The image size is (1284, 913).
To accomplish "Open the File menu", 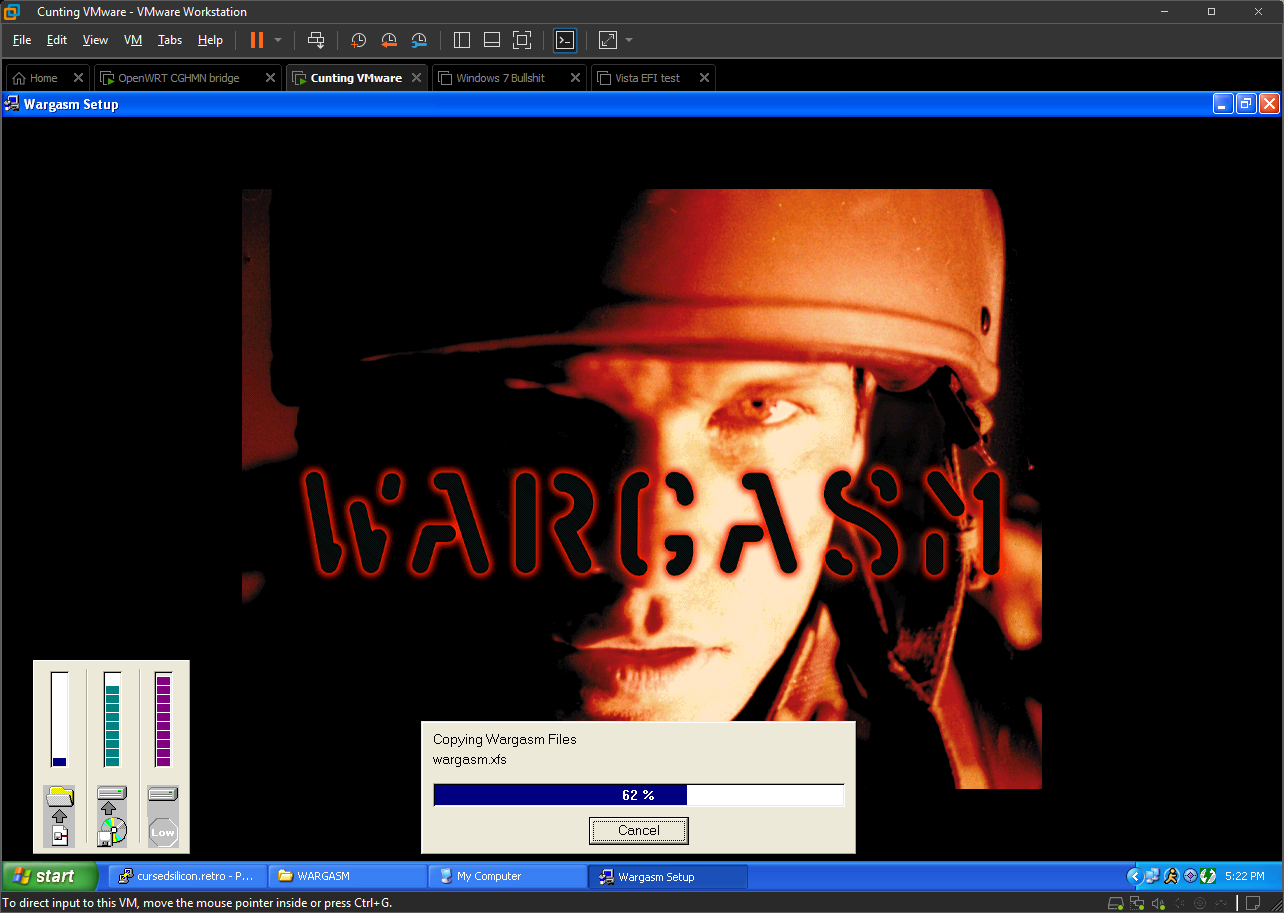I will [22, 40].
